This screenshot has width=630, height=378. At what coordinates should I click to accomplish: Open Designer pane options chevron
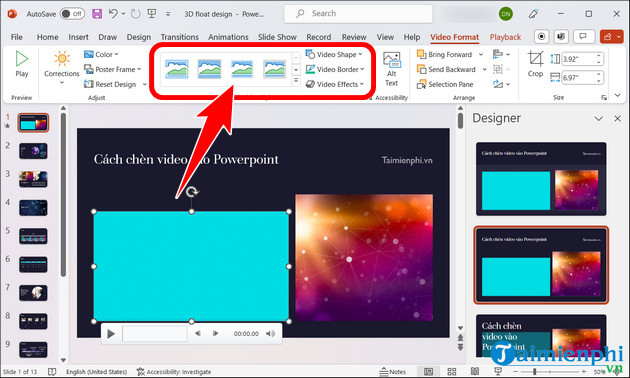[599, 119]
